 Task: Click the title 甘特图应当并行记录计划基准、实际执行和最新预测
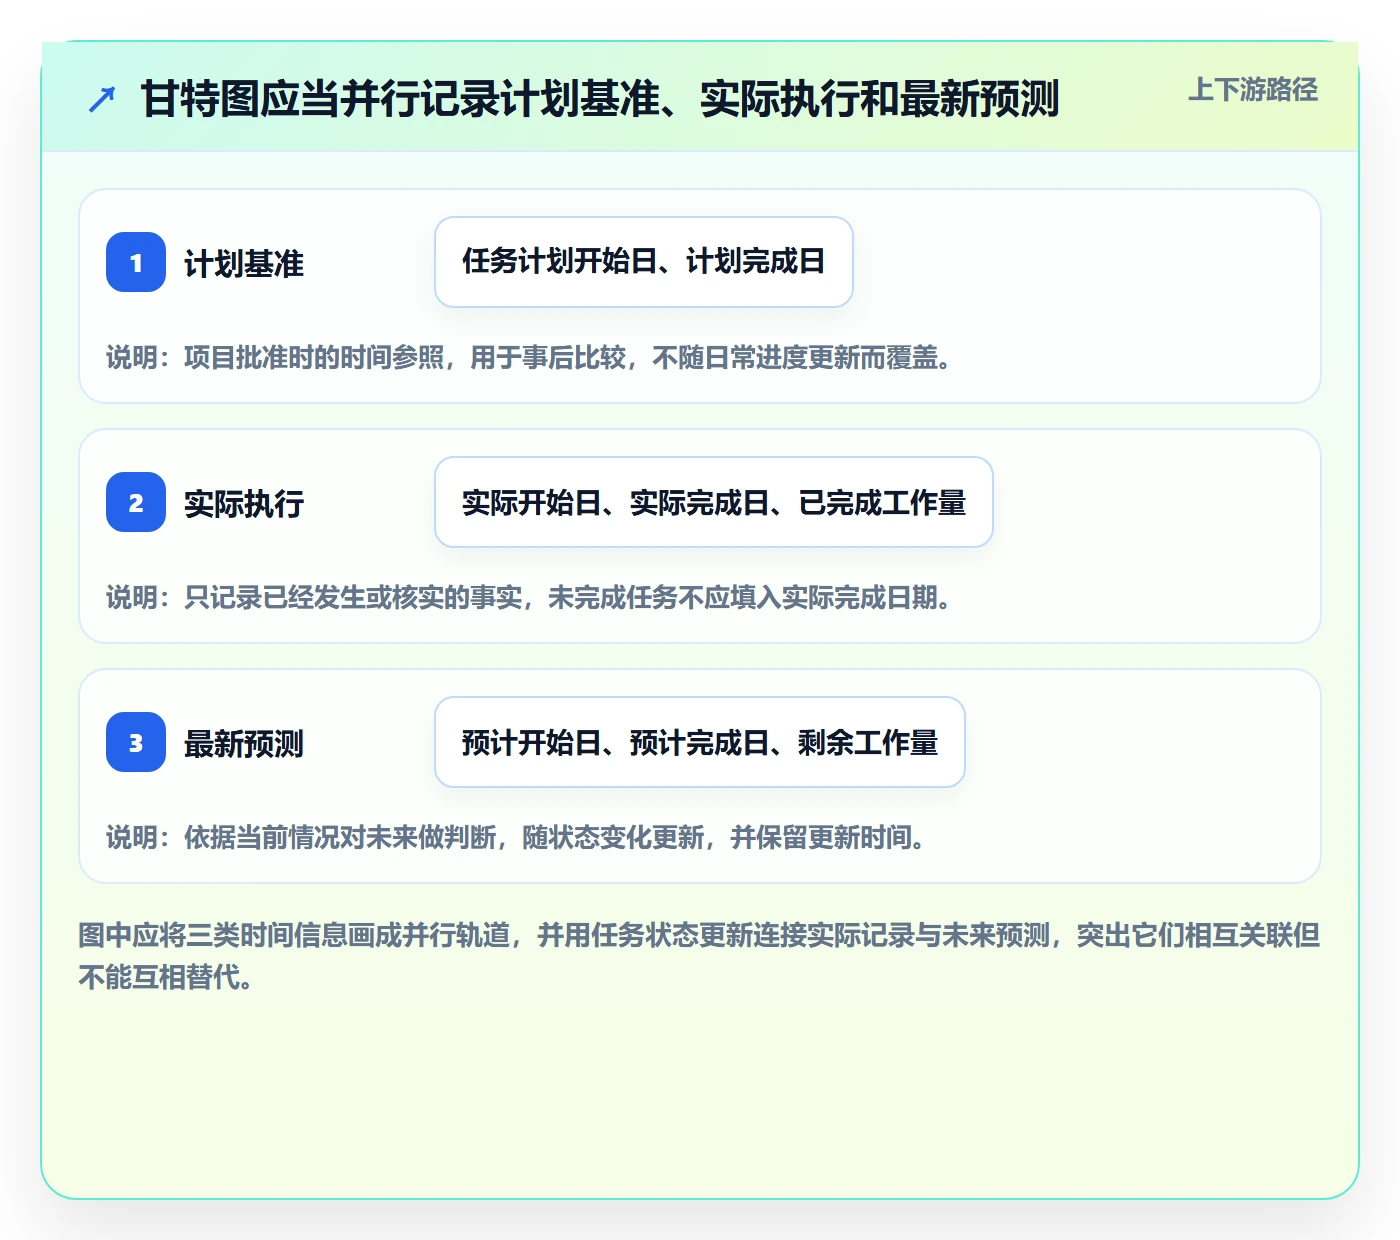coord(600,99)
